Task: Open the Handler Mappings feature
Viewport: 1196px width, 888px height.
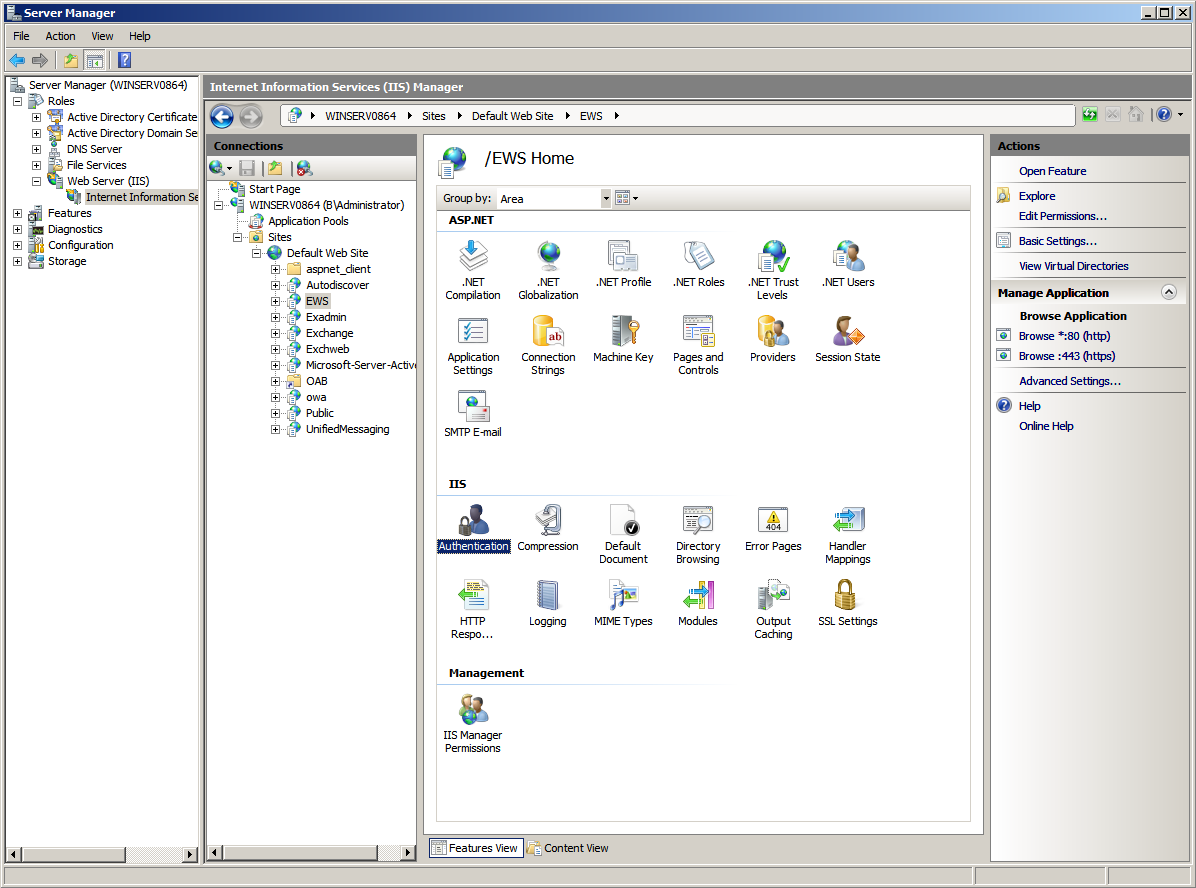Action: tap(847, 534)
